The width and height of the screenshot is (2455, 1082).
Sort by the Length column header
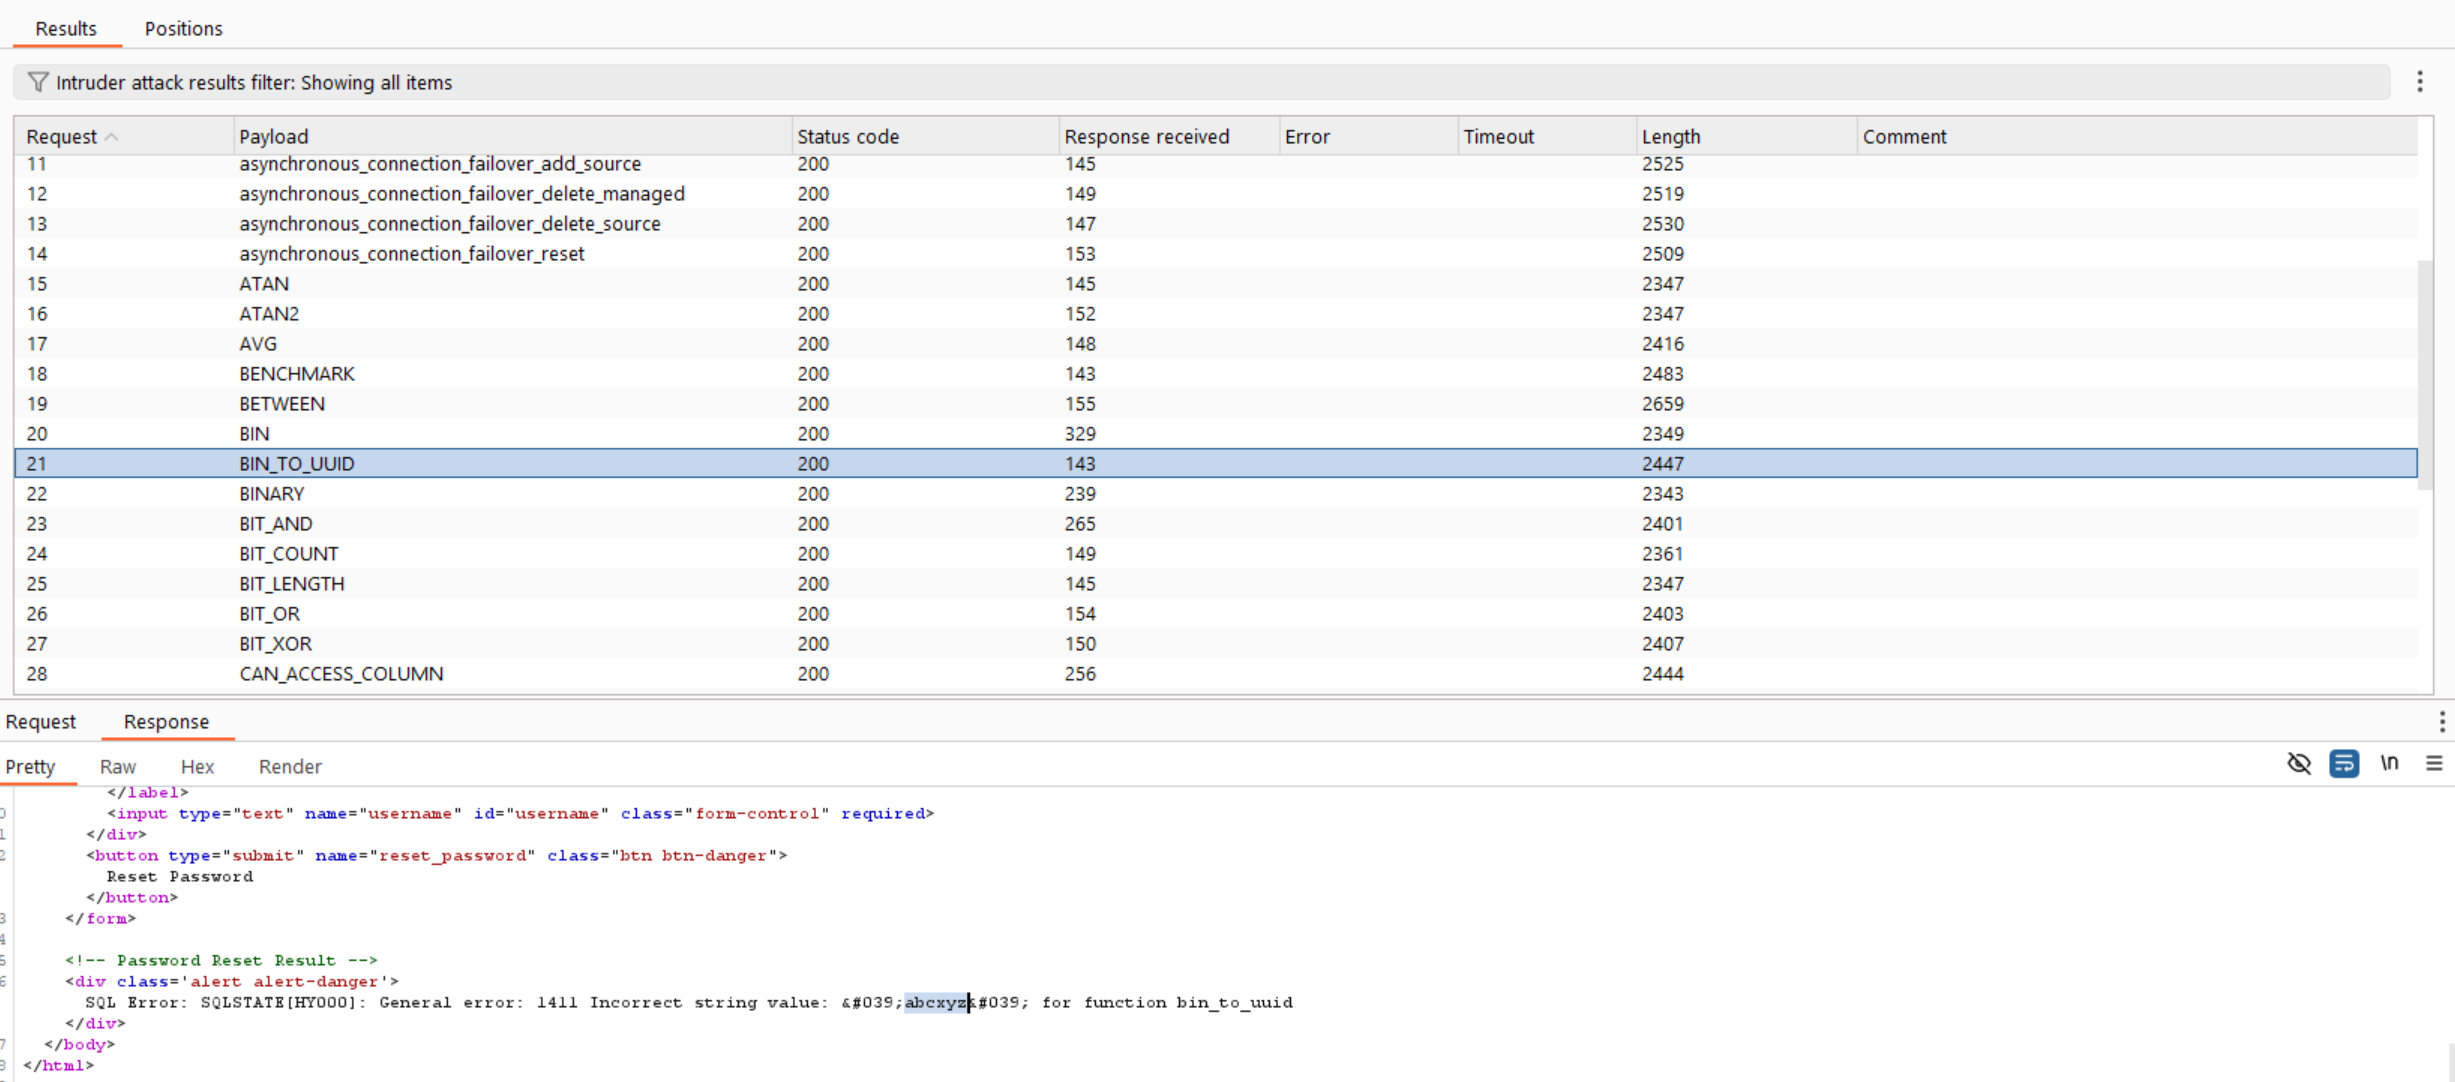point(1746,136)
